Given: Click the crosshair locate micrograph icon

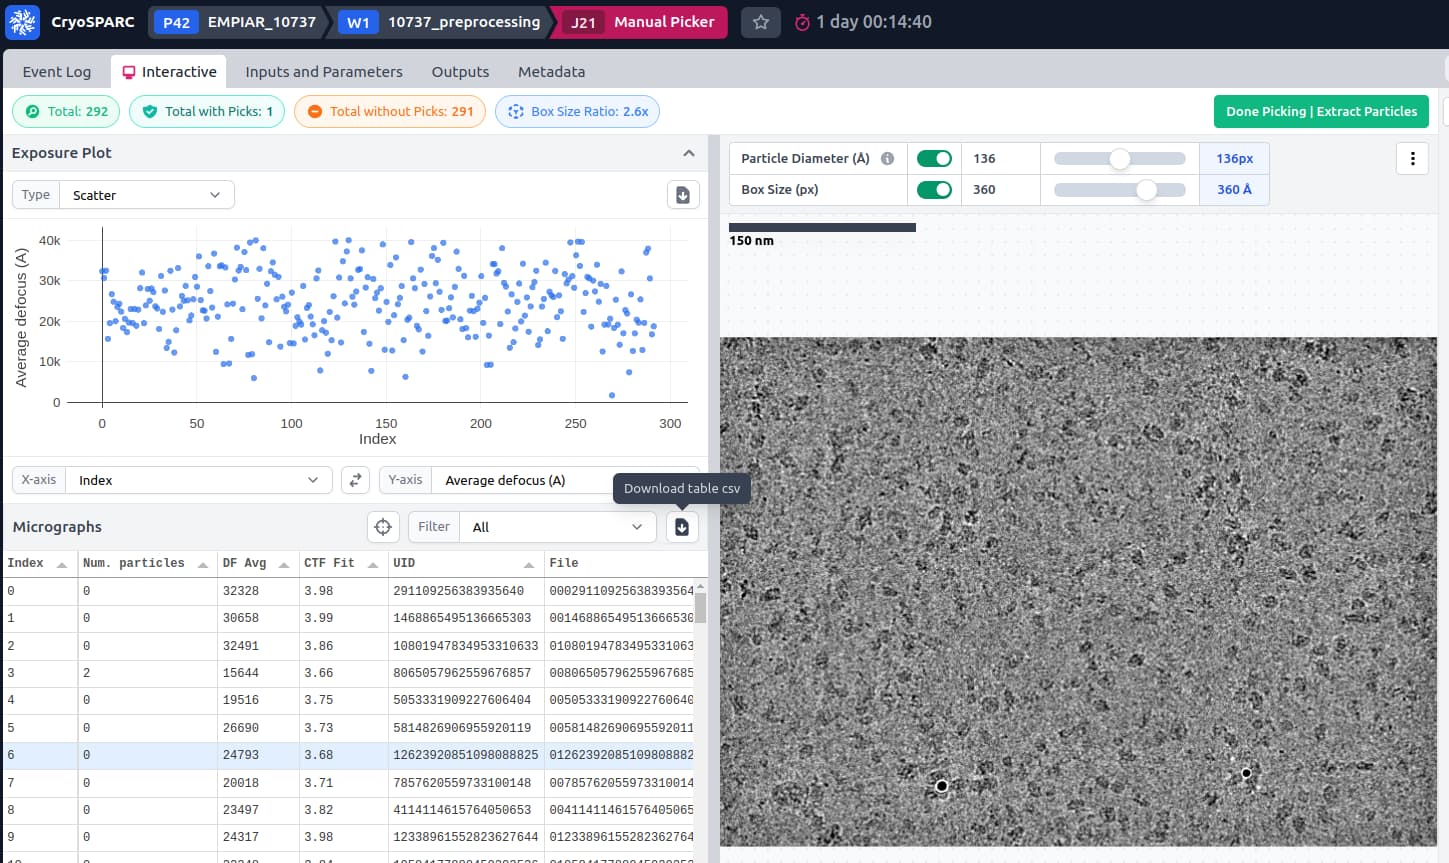Looking at the screenshot, I should coord(383,527).
